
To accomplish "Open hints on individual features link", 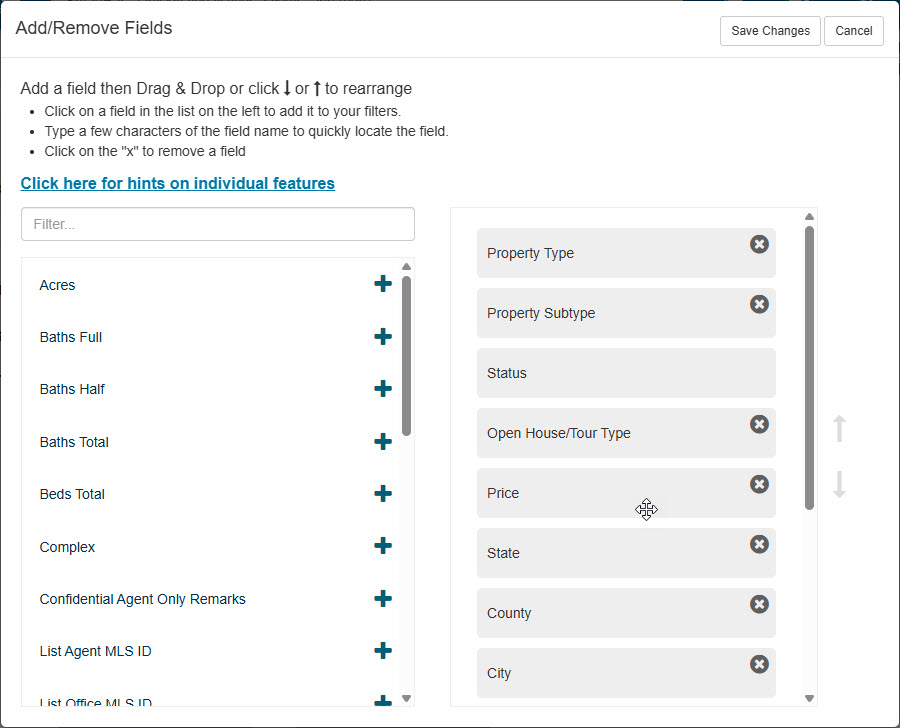I will point(177,183).
